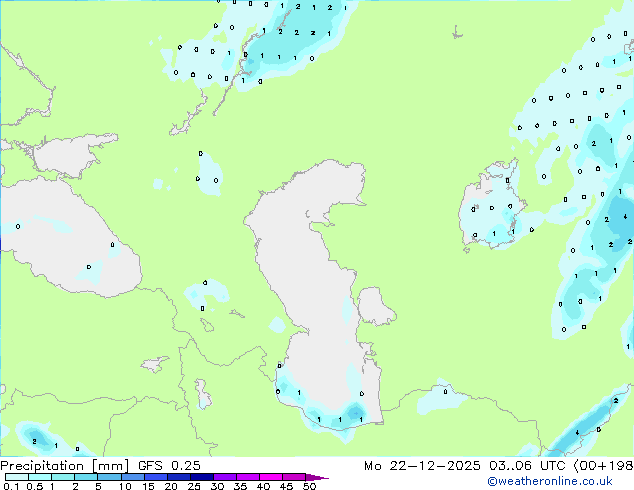This screenshot has width=634, height=490.
Task: Pick the 2–5 mm legend swatch
Action: point(86,477)
